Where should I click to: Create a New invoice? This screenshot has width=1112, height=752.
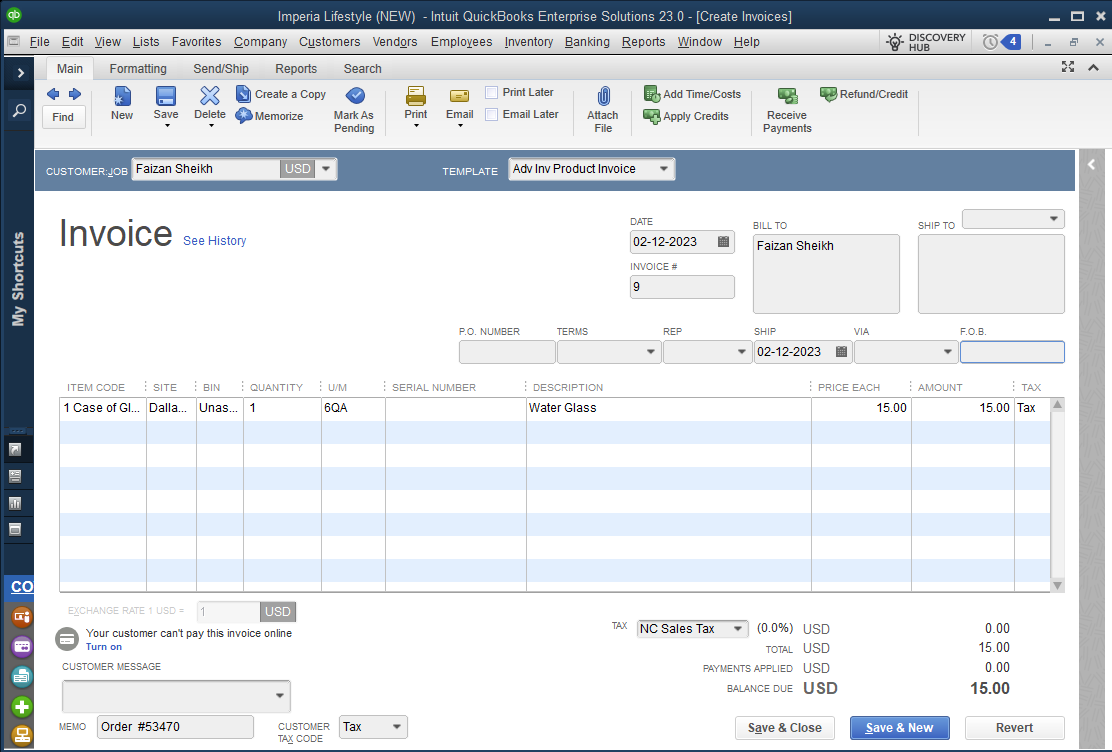122,104
